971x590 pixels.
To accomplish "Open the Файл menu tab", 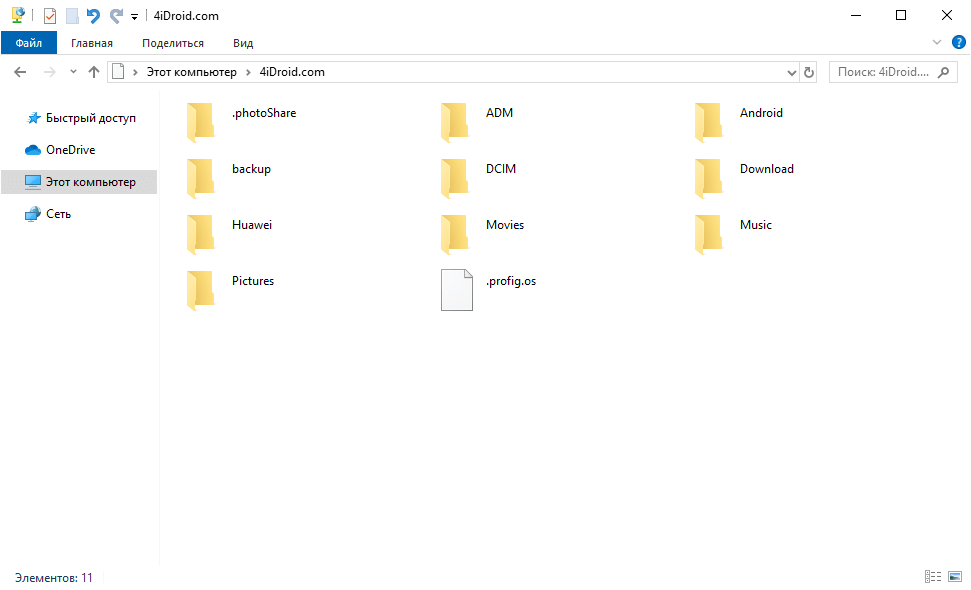I will pyautogui.click(x=29, y=43).
